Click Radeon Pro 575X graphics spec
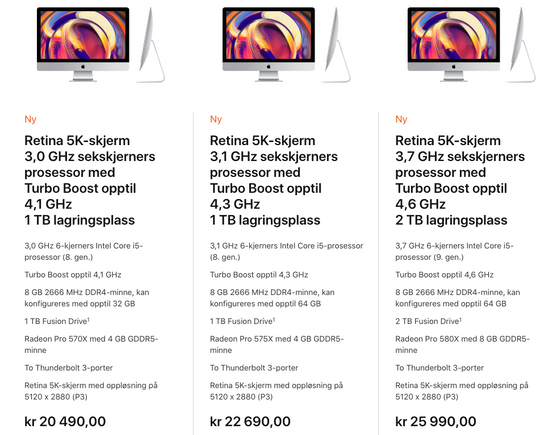The image size is (553, 435). tap(277, 344)
